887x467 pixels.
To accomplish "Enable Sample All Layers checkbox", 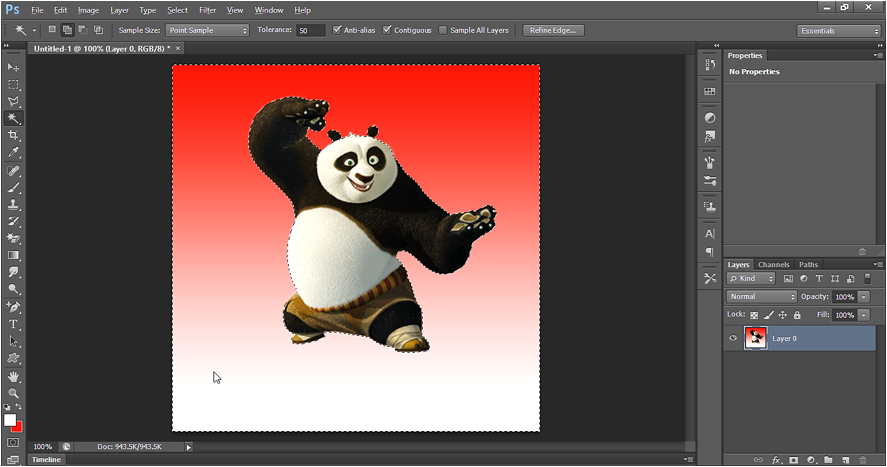I will click(443, 30).
